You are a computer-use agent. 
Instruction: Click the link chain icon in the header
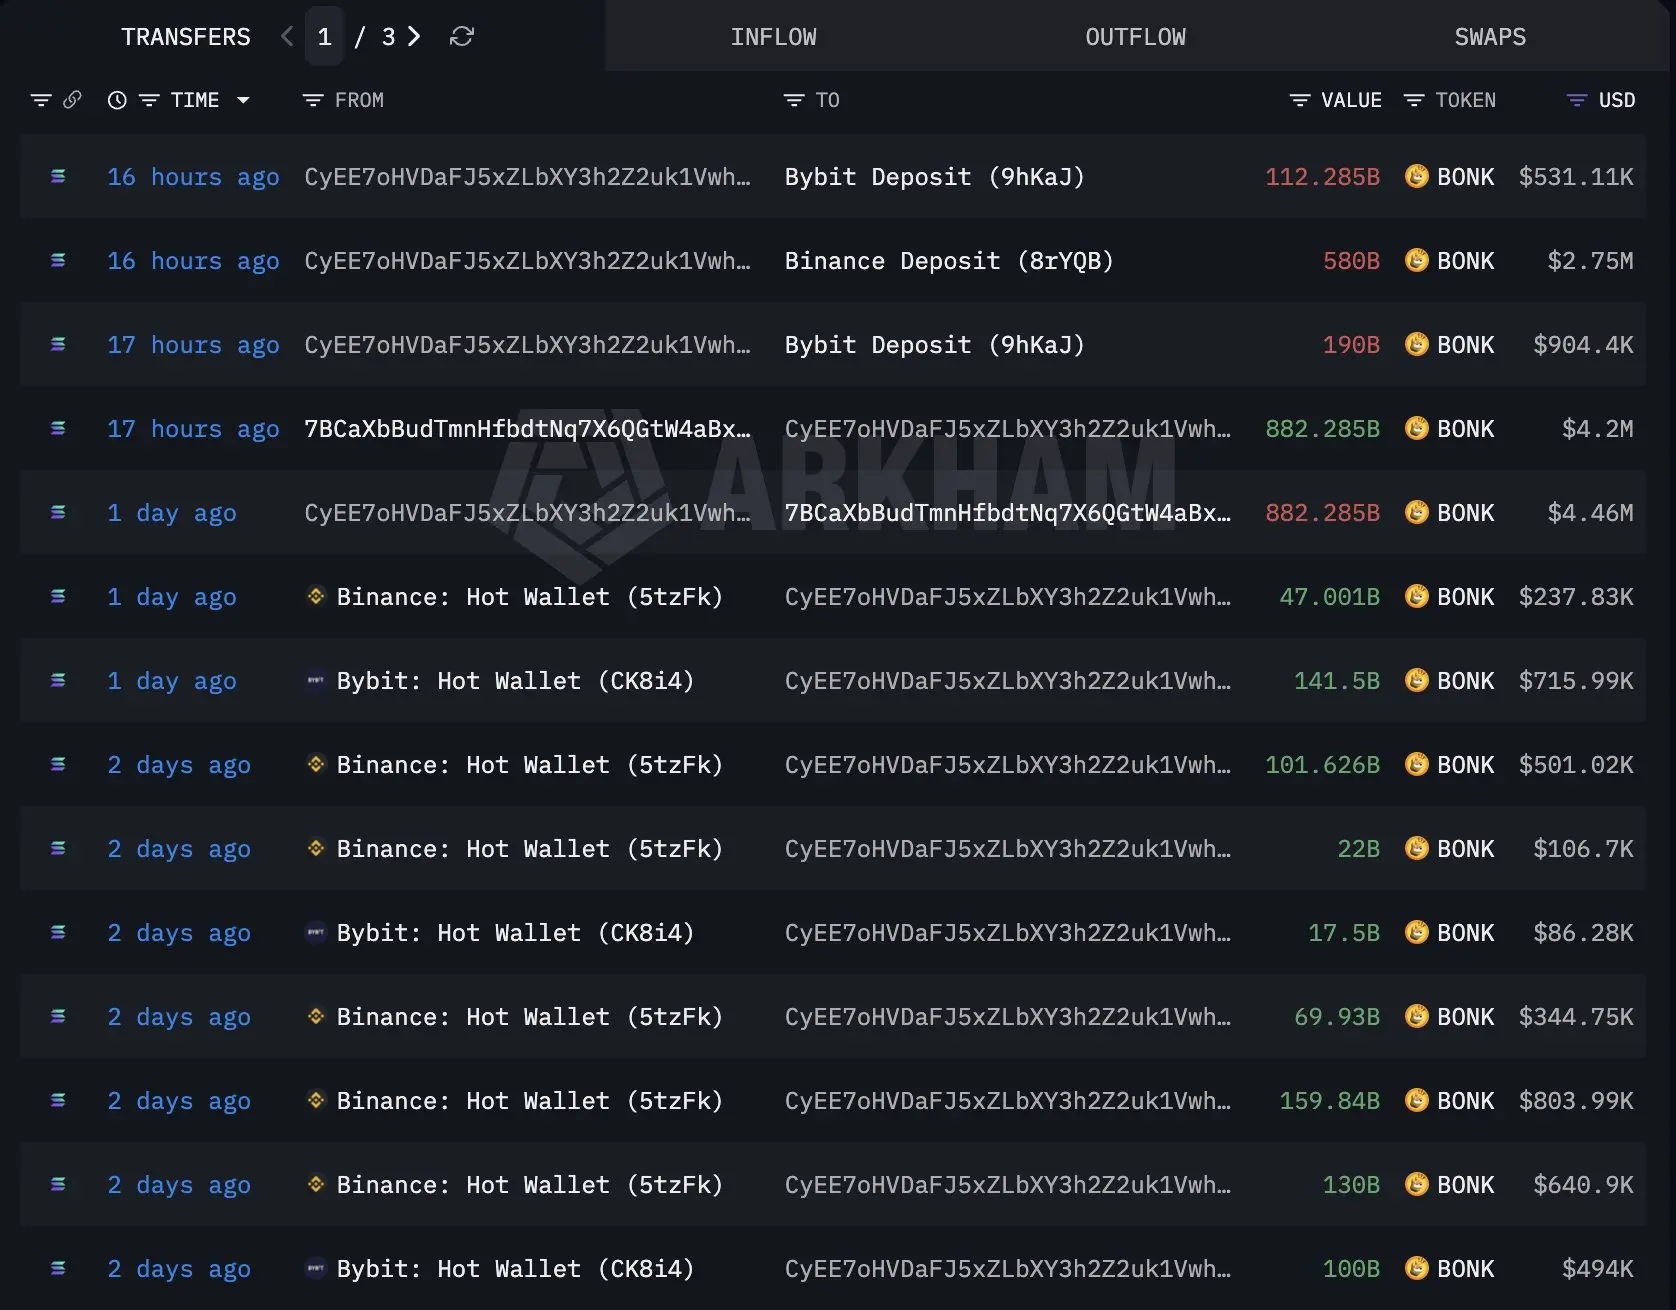point(72,100)
